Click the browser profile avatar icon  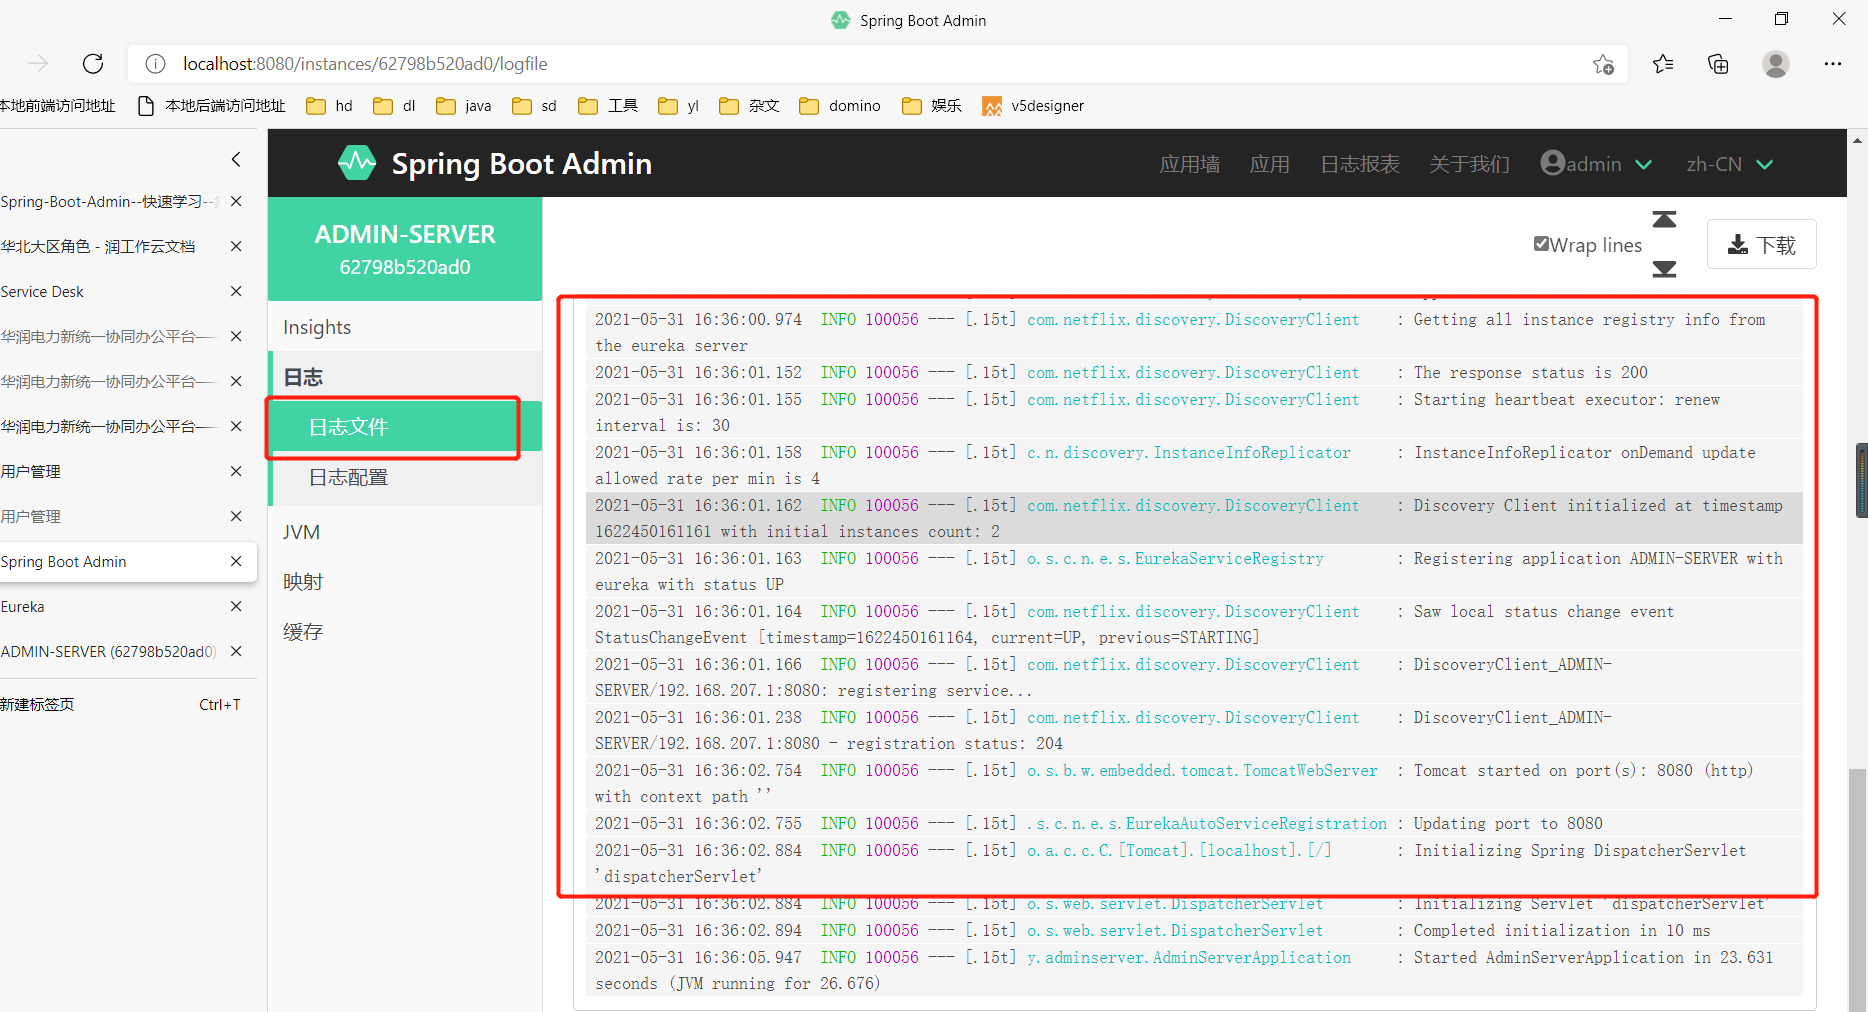[1776, 63]
